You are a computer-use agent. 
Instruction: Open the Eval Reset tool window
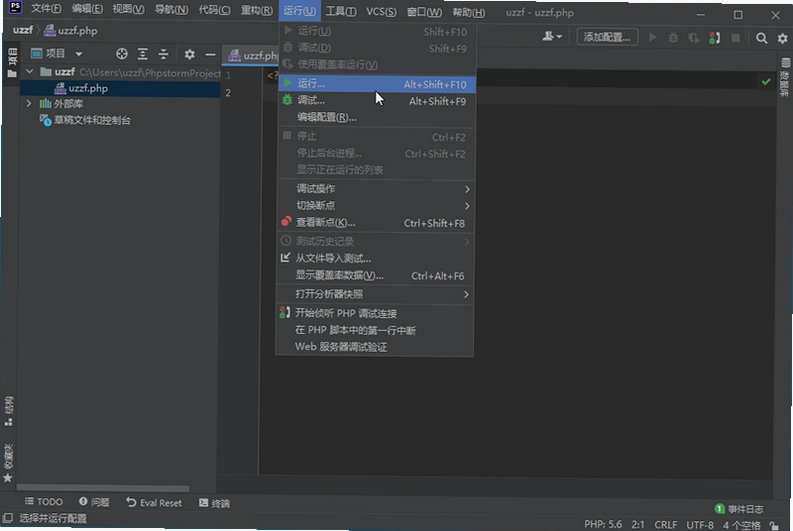coord(154,503)
